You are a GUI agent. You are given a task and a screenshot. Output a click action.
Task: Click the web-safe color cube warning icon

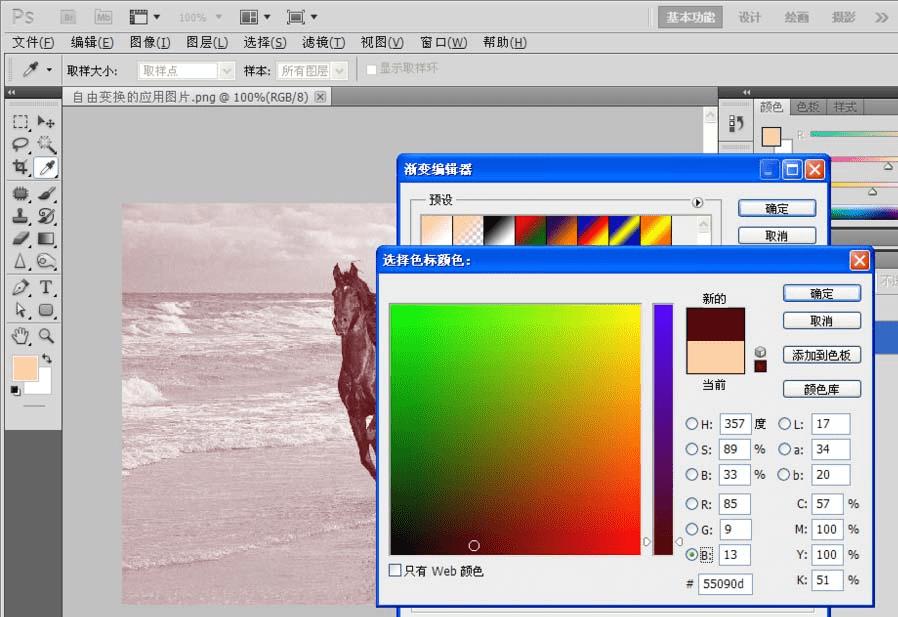(x=760, y=352)
